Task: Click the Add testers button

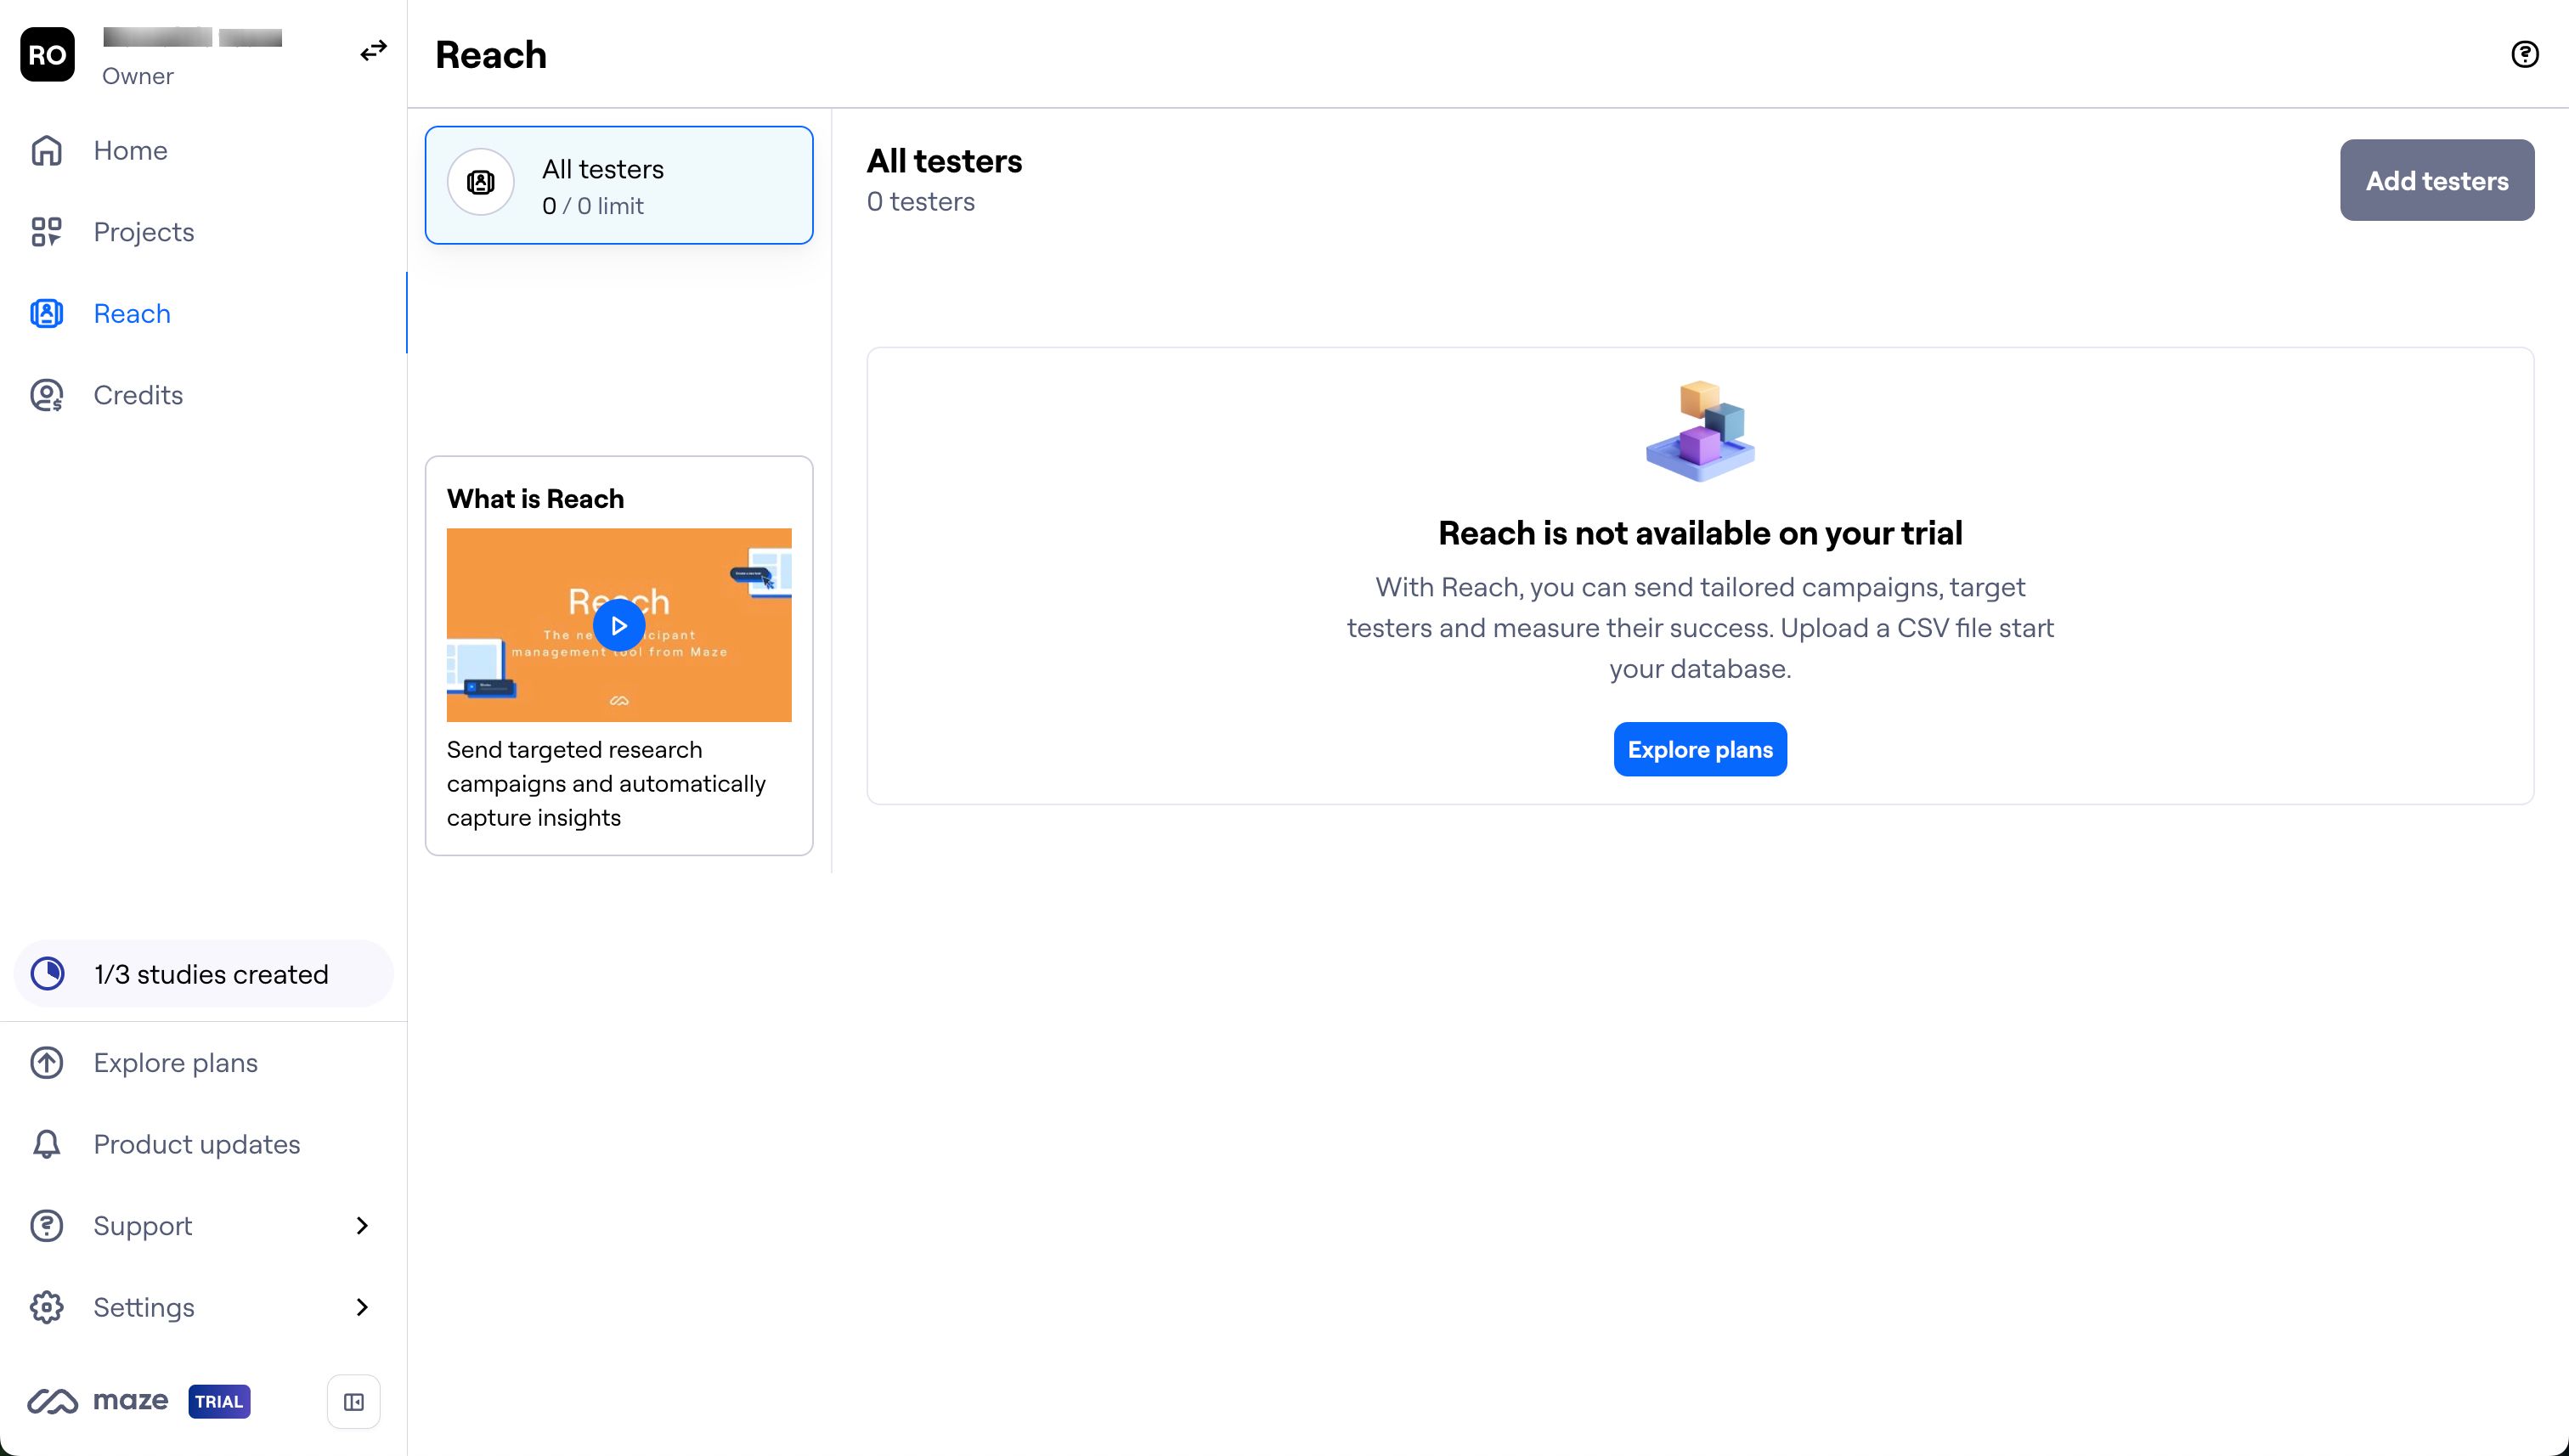Action: (2437, 180)
